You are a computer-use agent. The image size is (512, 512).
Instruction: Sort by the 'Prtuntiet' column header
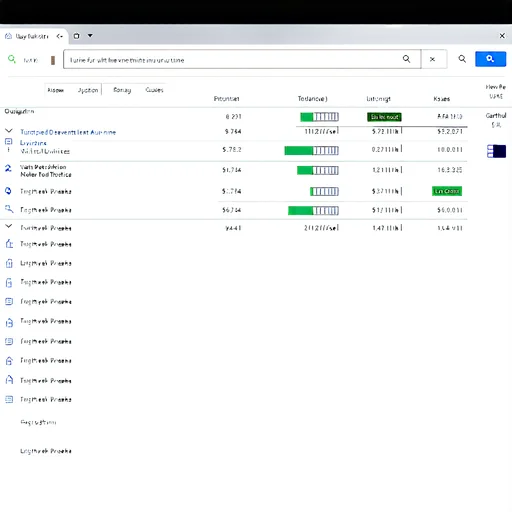pos(226,99)
